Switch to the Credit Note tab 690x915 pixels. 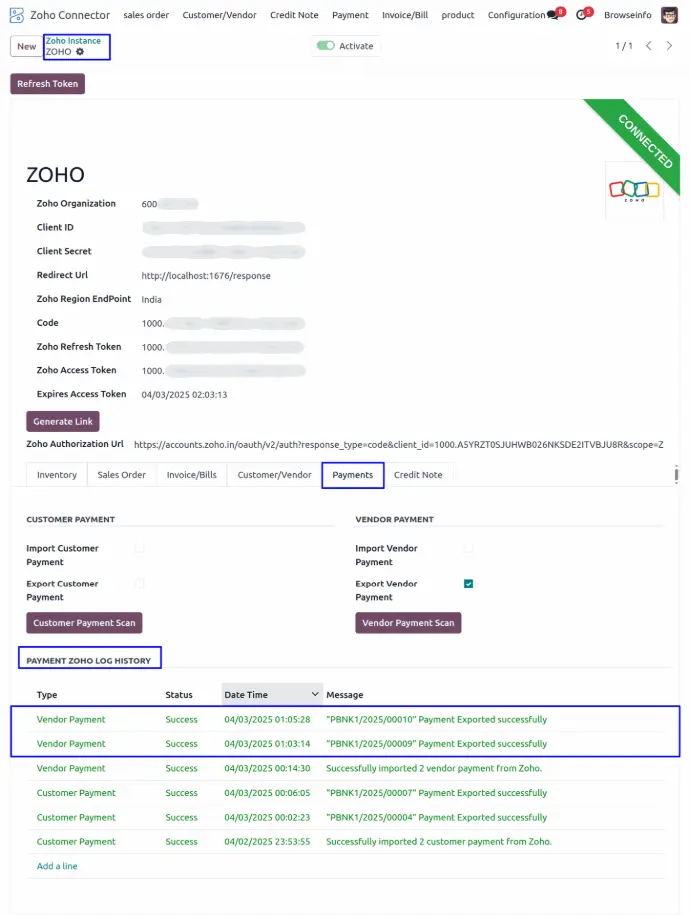[x=418, y=475]
